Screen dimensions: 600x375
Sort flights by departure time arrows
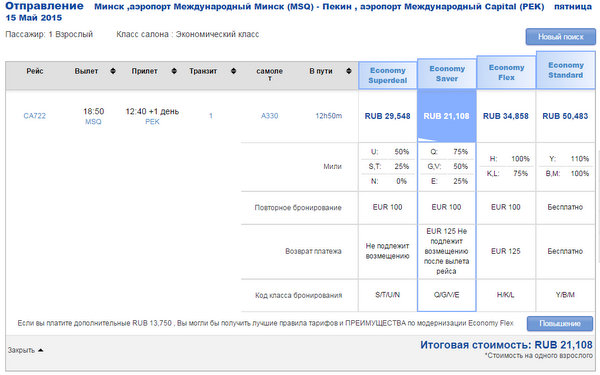113,71
